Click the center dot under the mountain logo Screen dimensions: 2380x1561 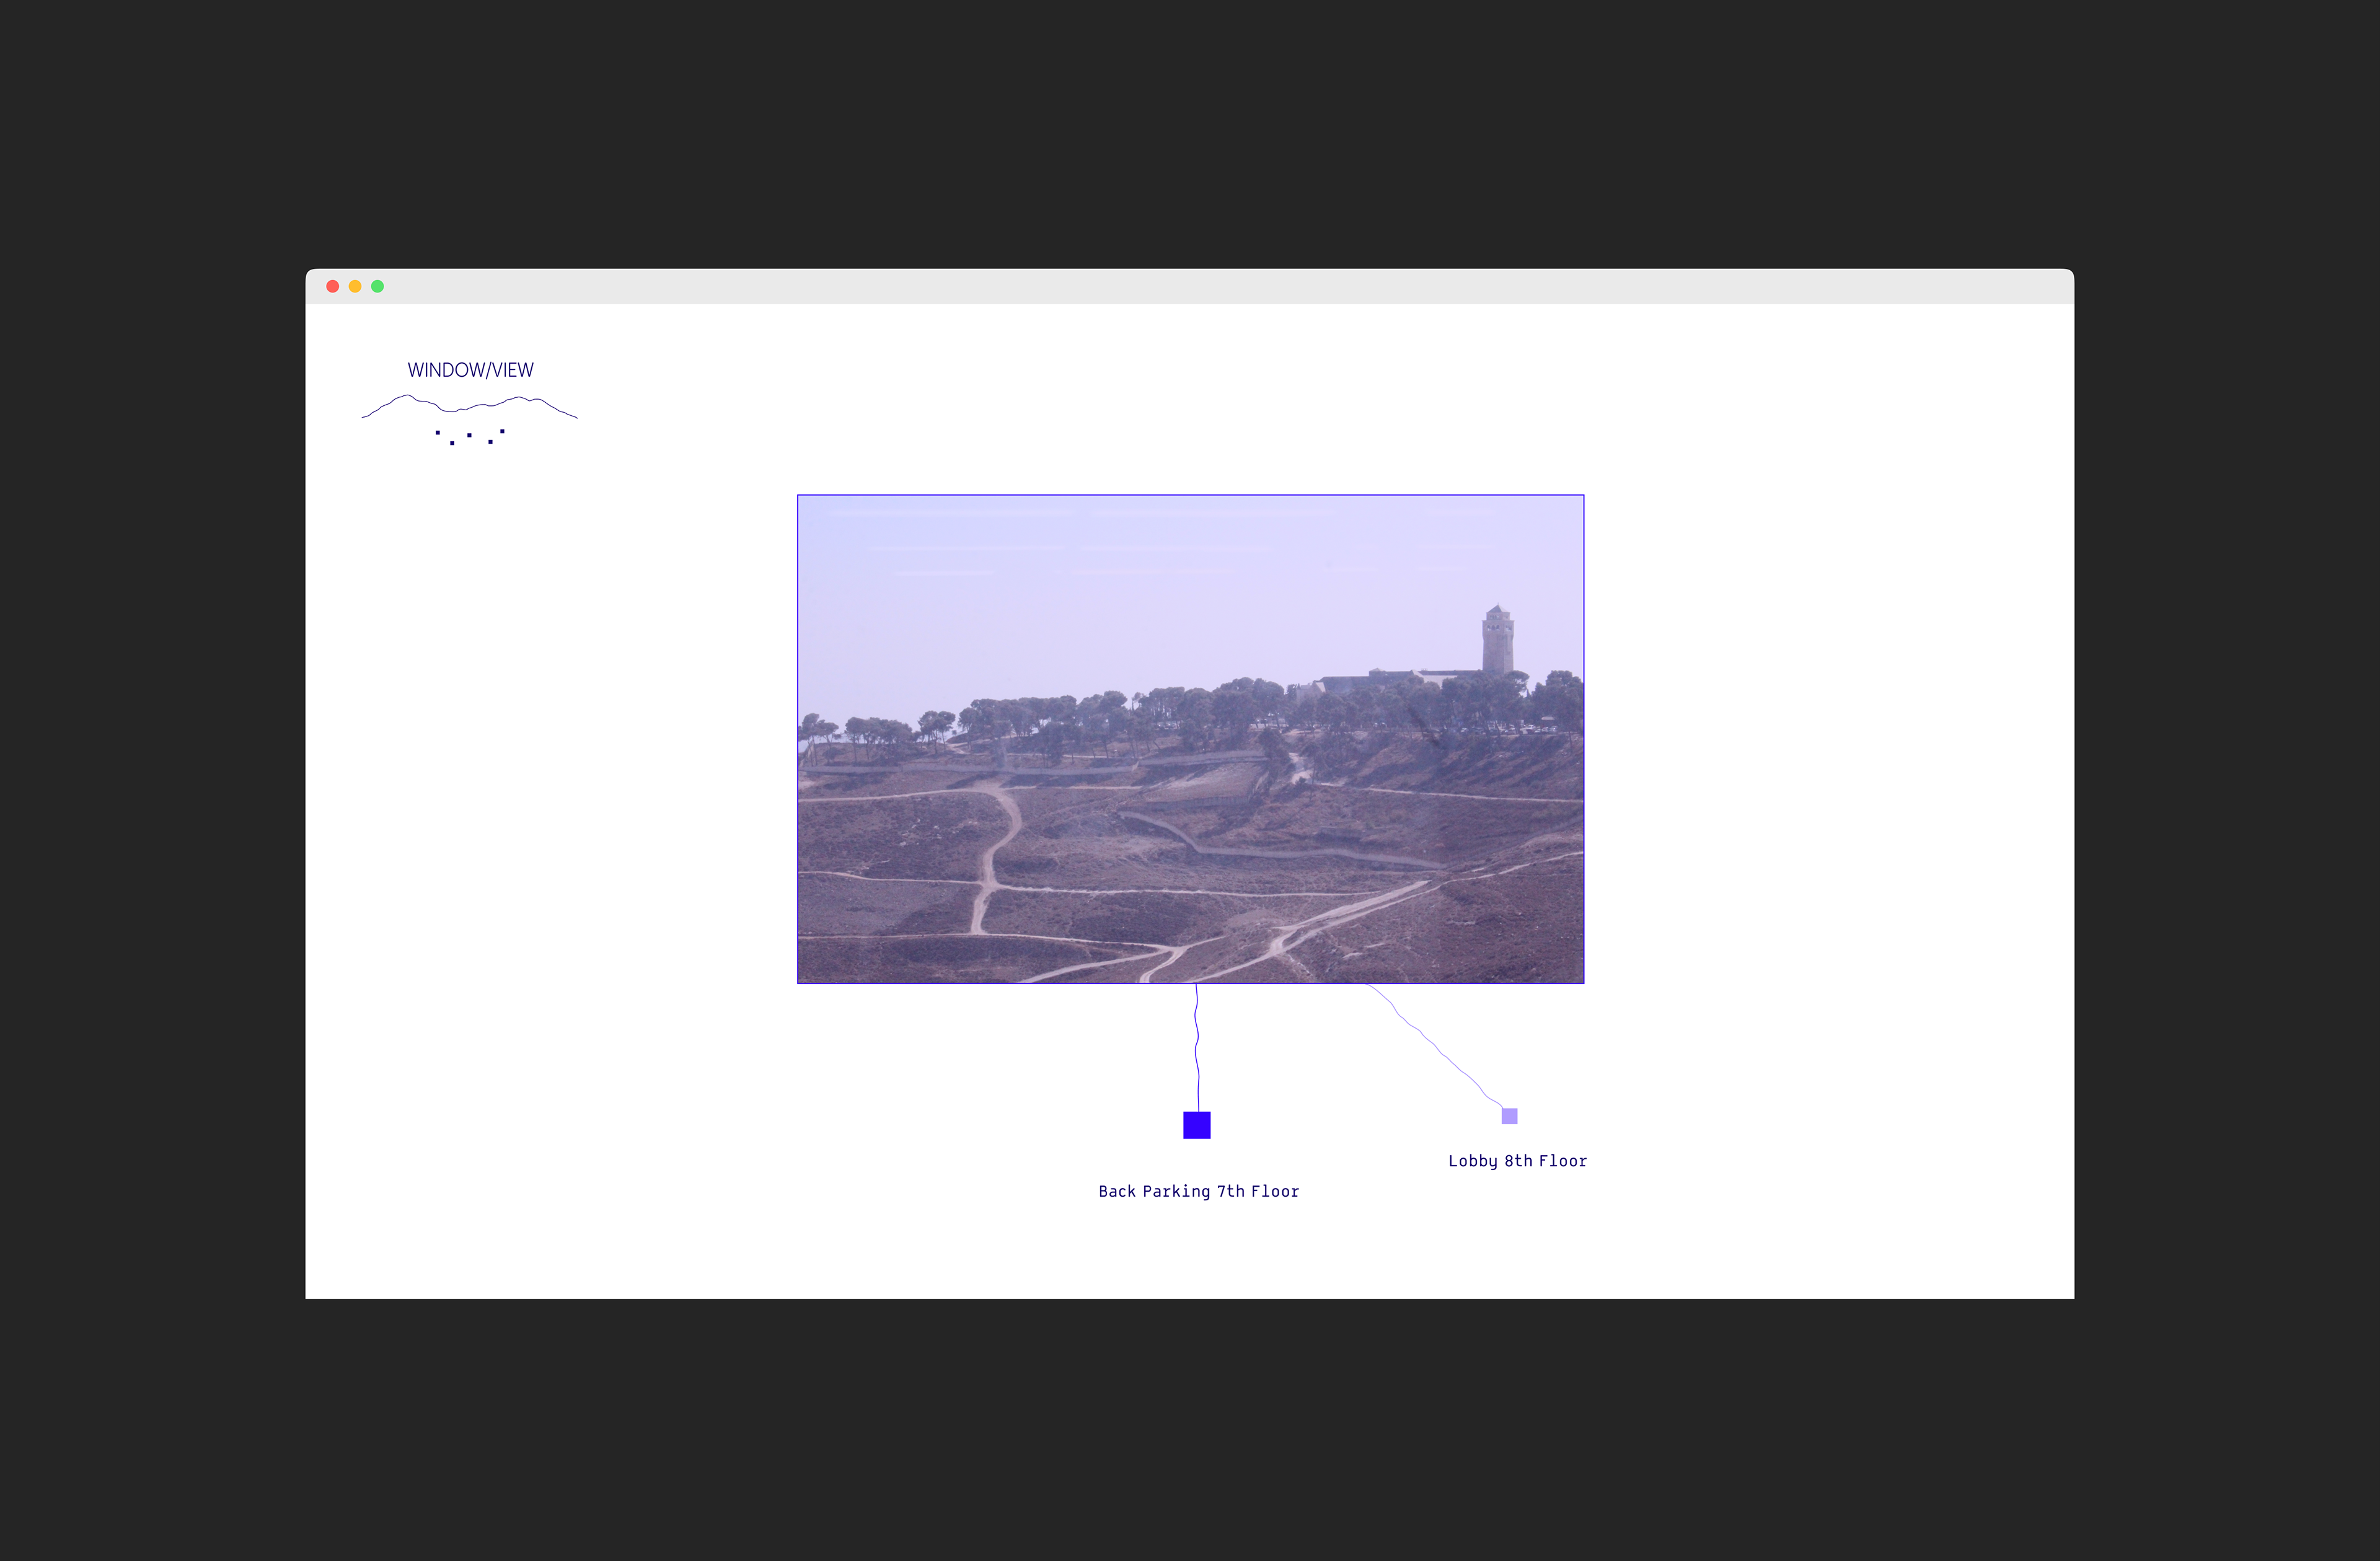coord(469,435)
